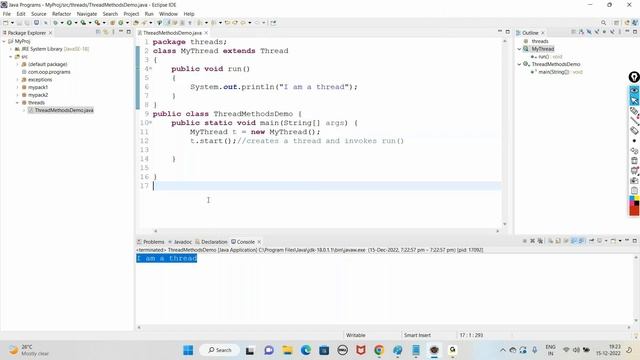The width and height of the screenshot is (640, 360).
Task: Click the taskbar Search box
Action: pos(220,350)
